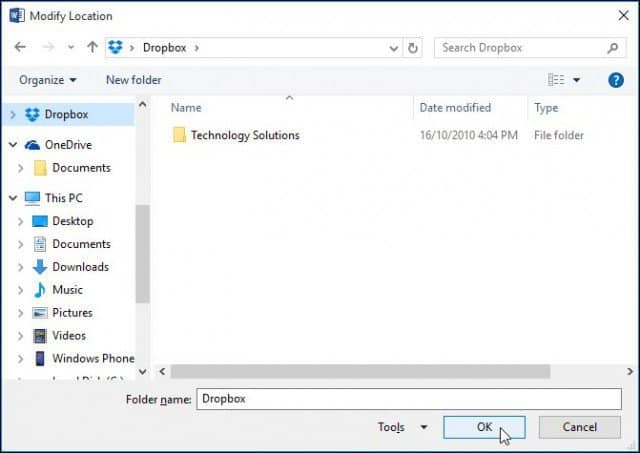Click the navigation pane scroll down arrow

[142, 371]
